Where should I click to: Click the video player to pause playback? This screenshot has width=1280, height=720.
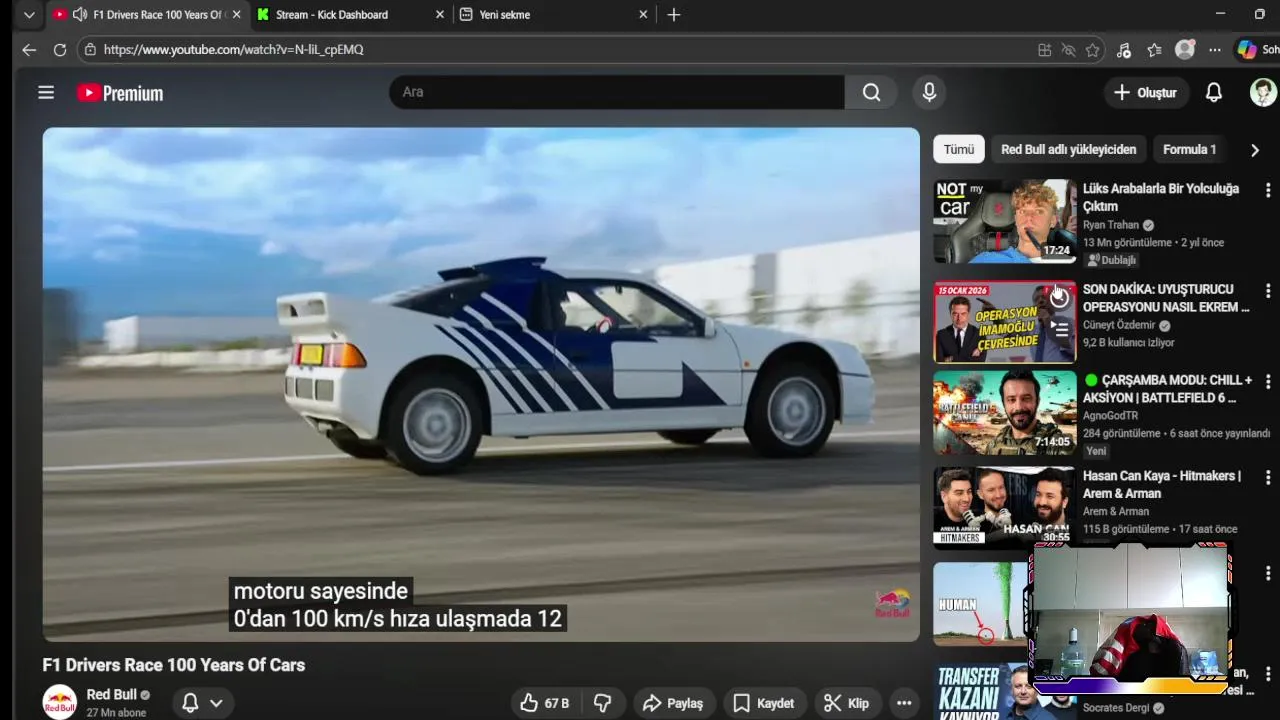tap(480, 384)
